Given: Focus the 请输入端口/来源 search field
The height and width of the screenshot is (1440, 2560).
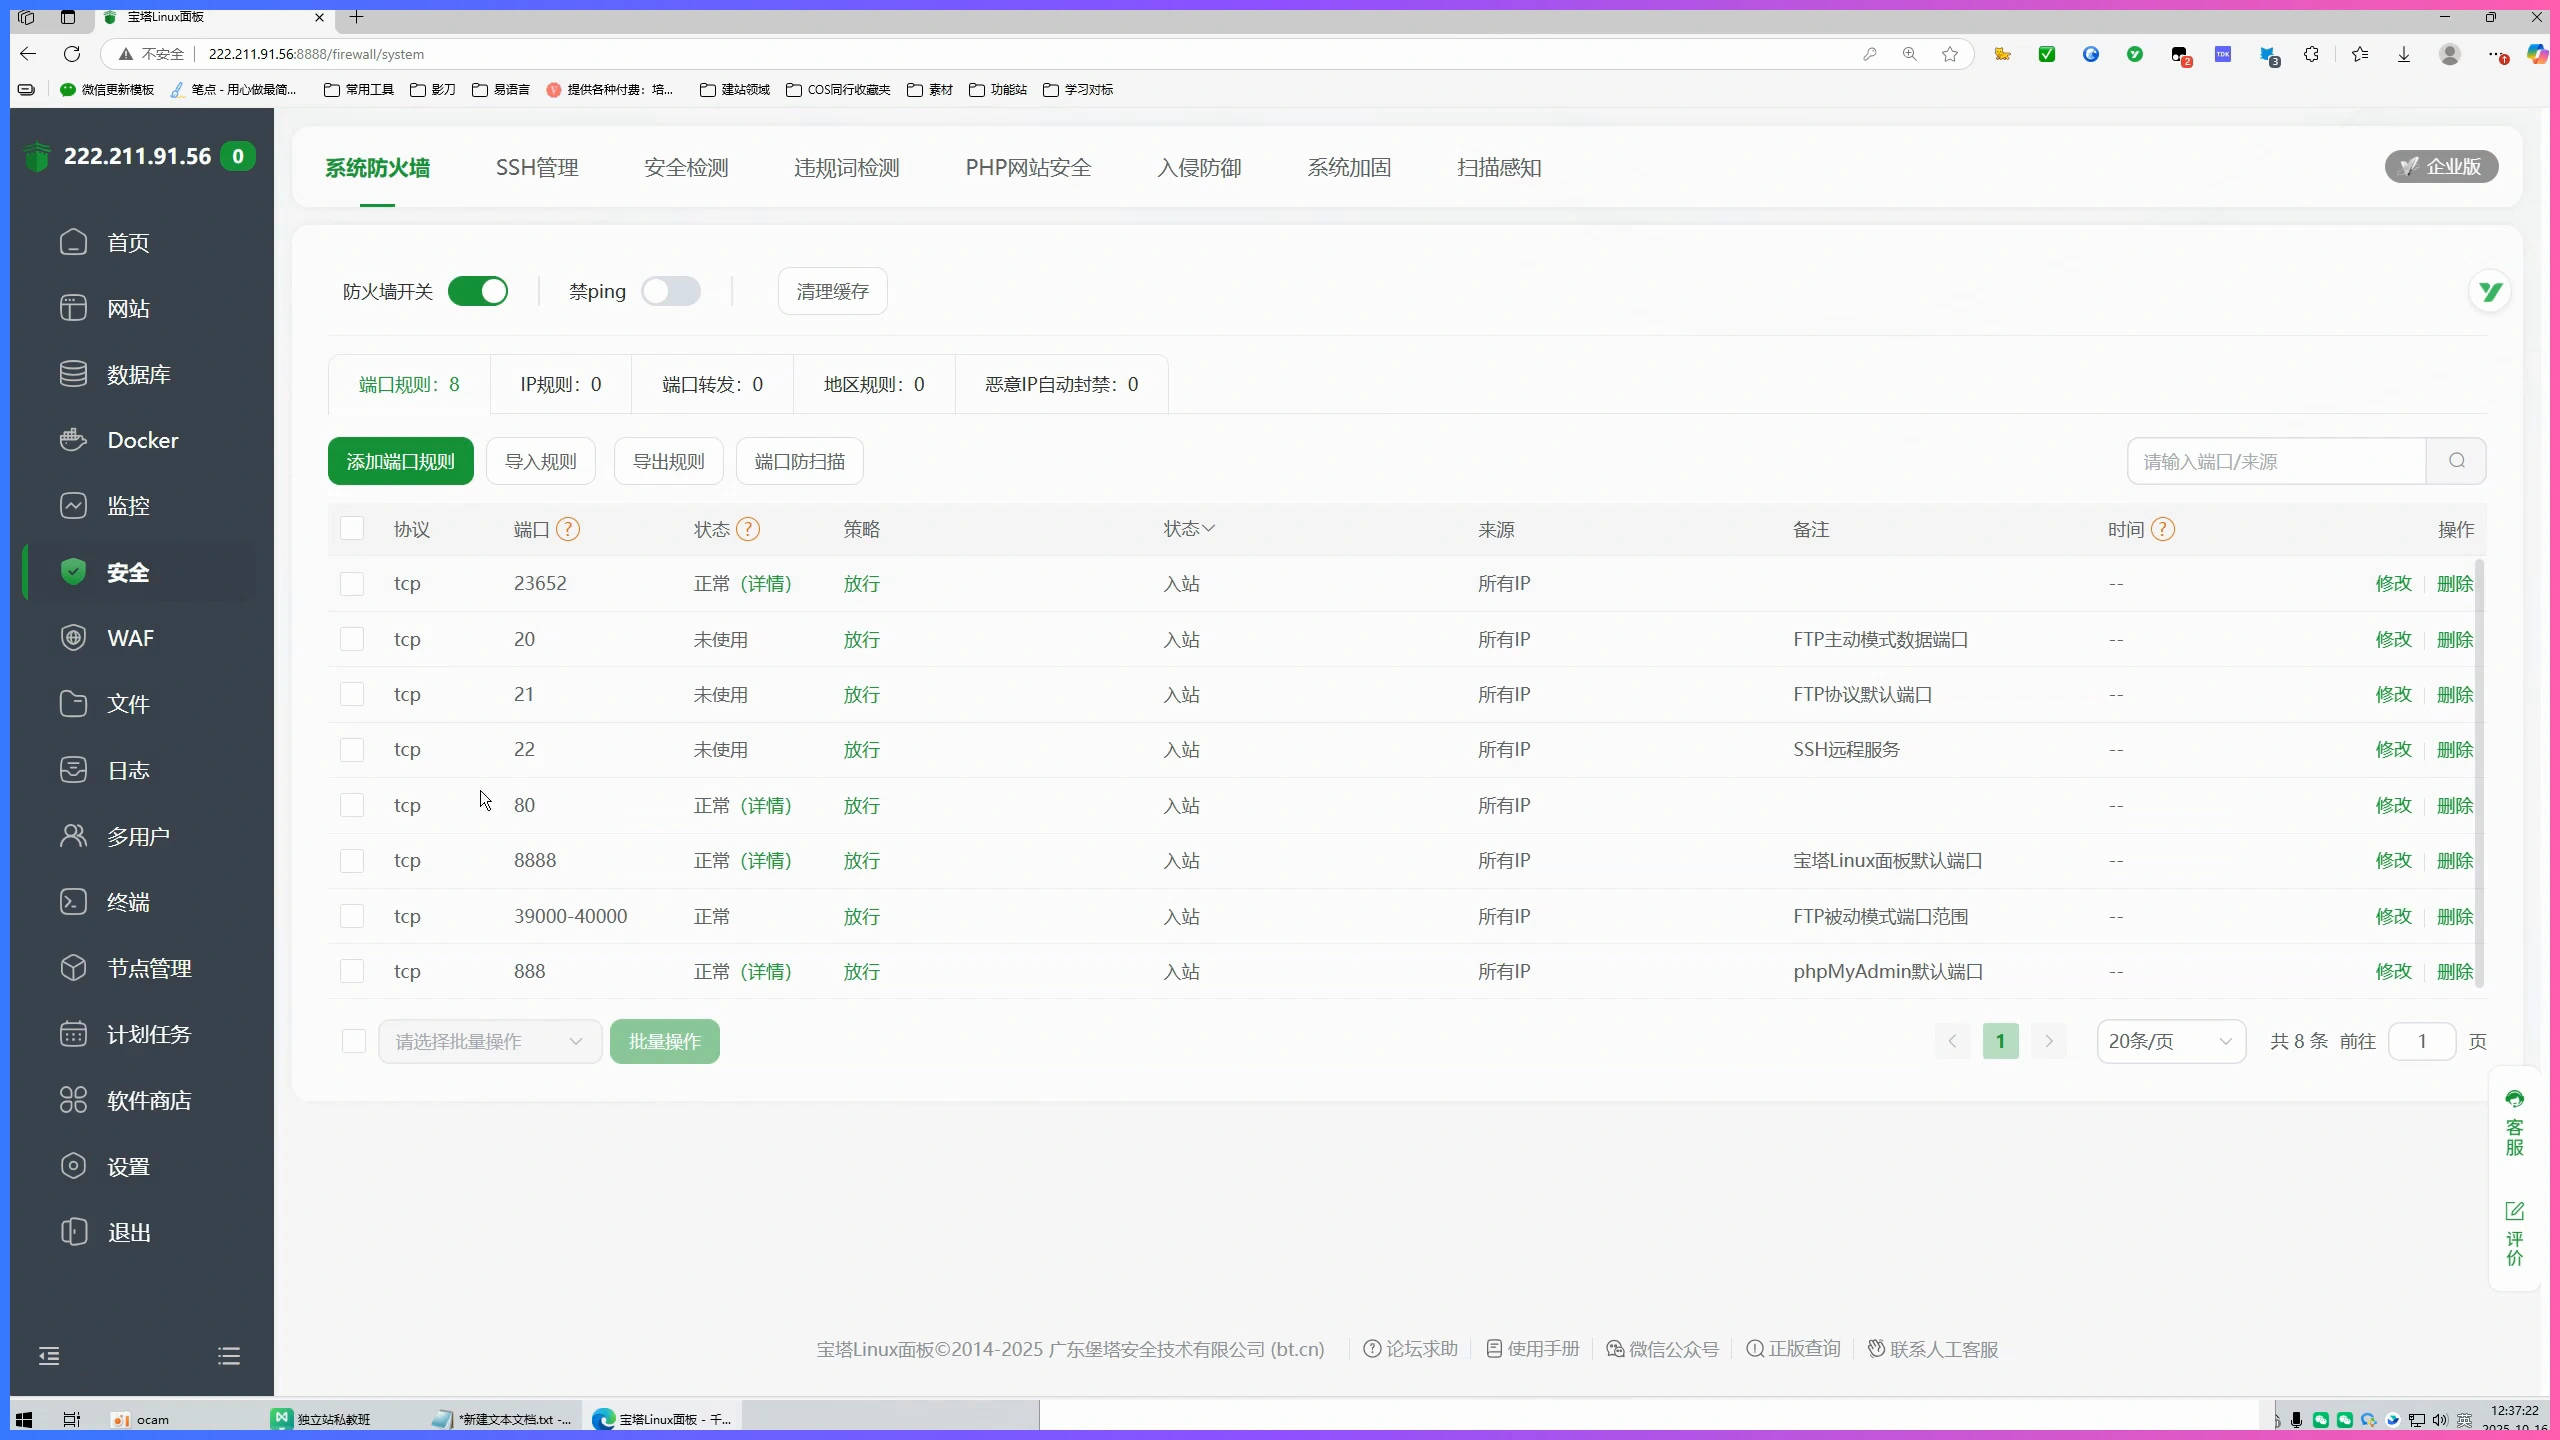Looking at the screenshot, I should pos(2276,461).
